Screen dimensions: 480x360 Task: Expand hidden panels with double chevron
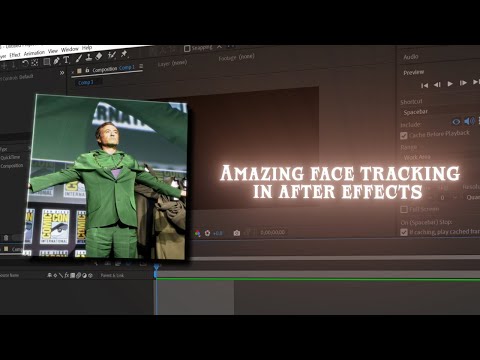pyautogui.click(x=62, y=72)
